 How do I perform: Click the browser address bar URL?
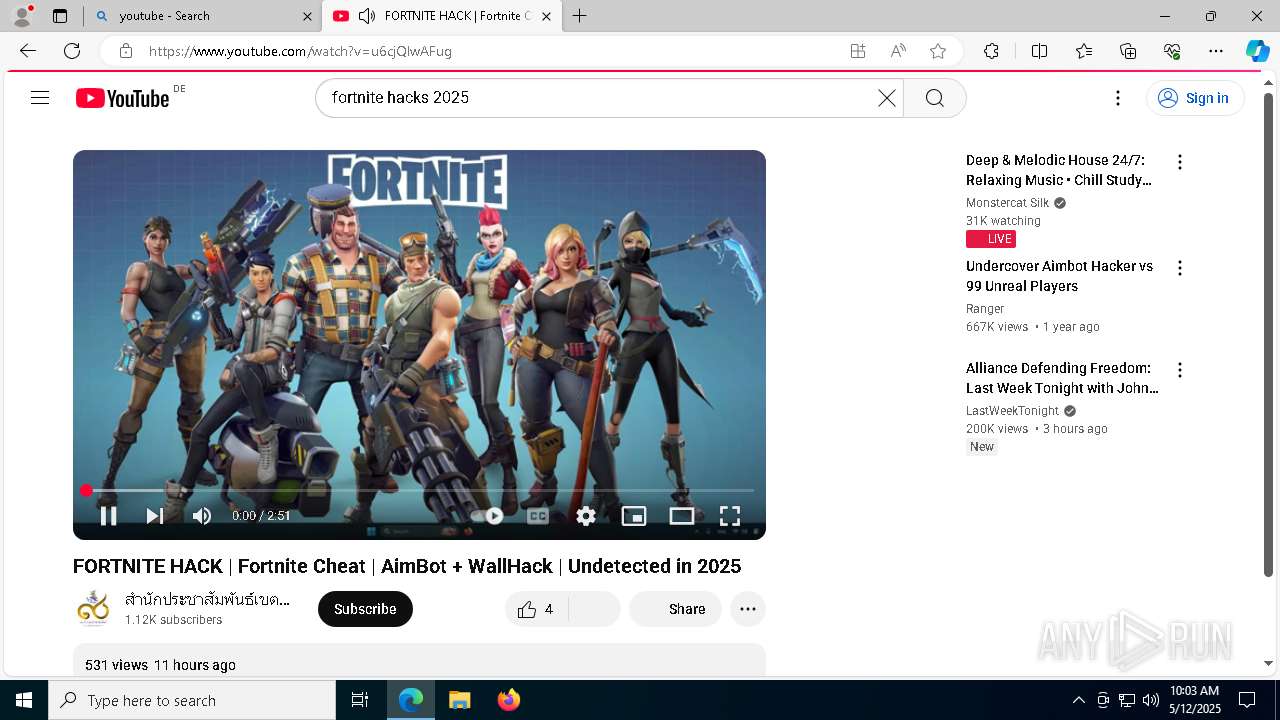click(x=300, y=51)
